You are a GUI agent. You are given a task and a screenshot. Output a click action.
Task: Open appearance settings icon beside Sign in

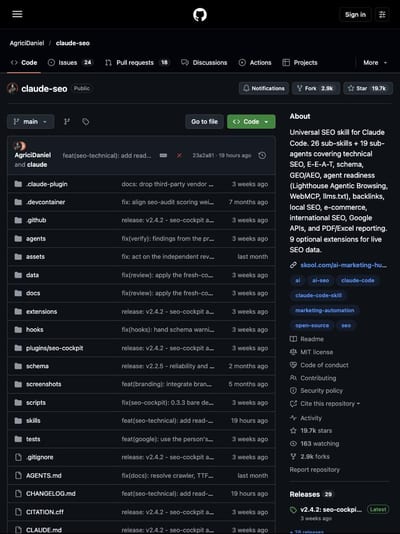pyautogui.click(x=382, y=15)
